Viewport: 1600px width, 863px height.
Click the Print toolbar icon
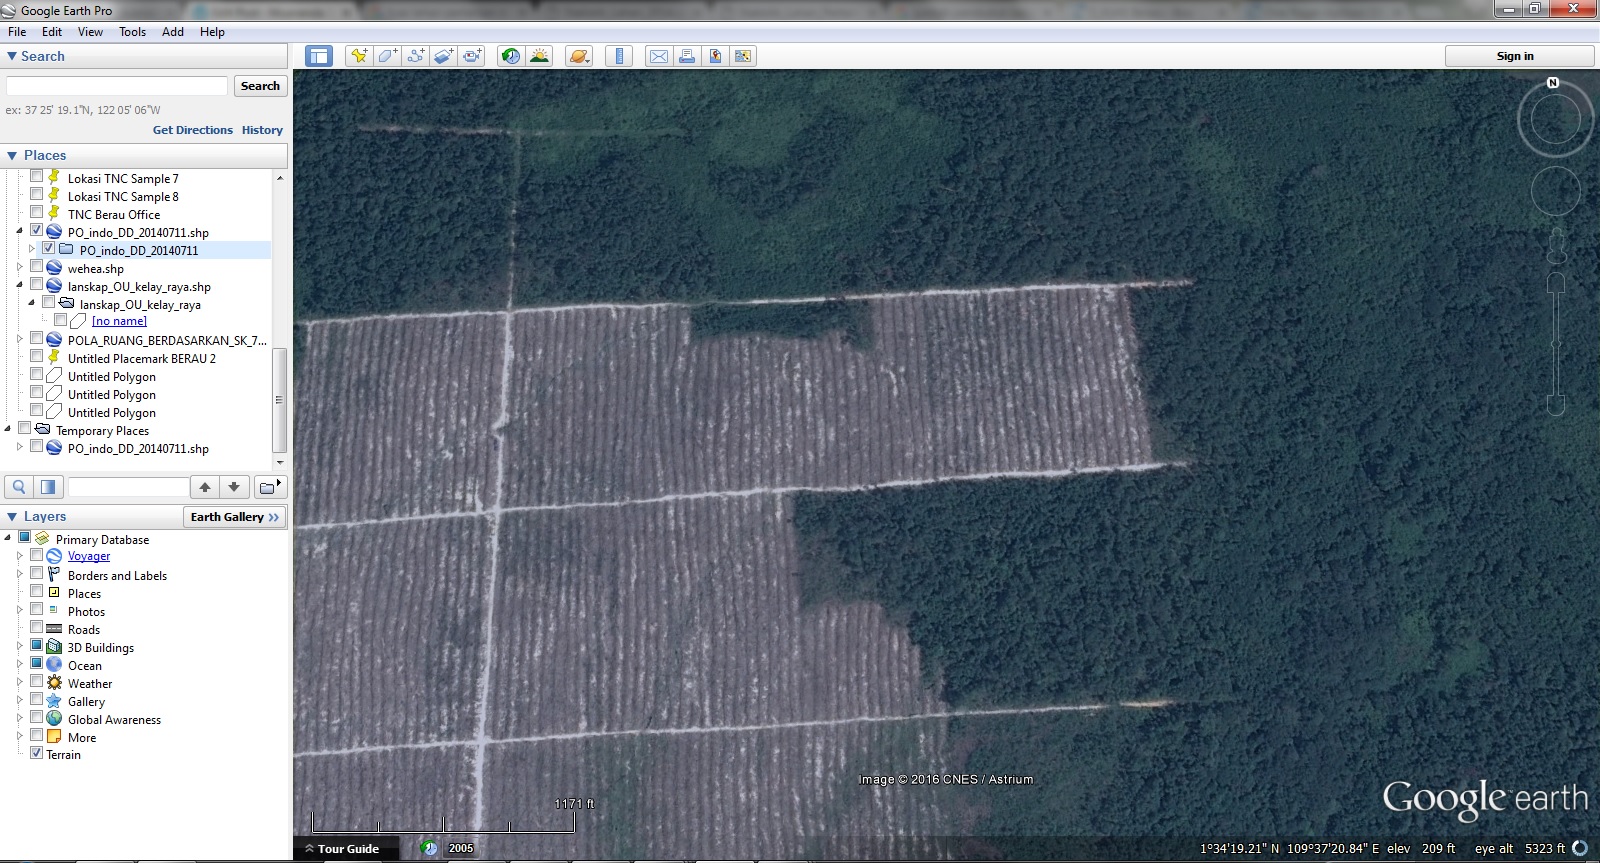point(687,56)
